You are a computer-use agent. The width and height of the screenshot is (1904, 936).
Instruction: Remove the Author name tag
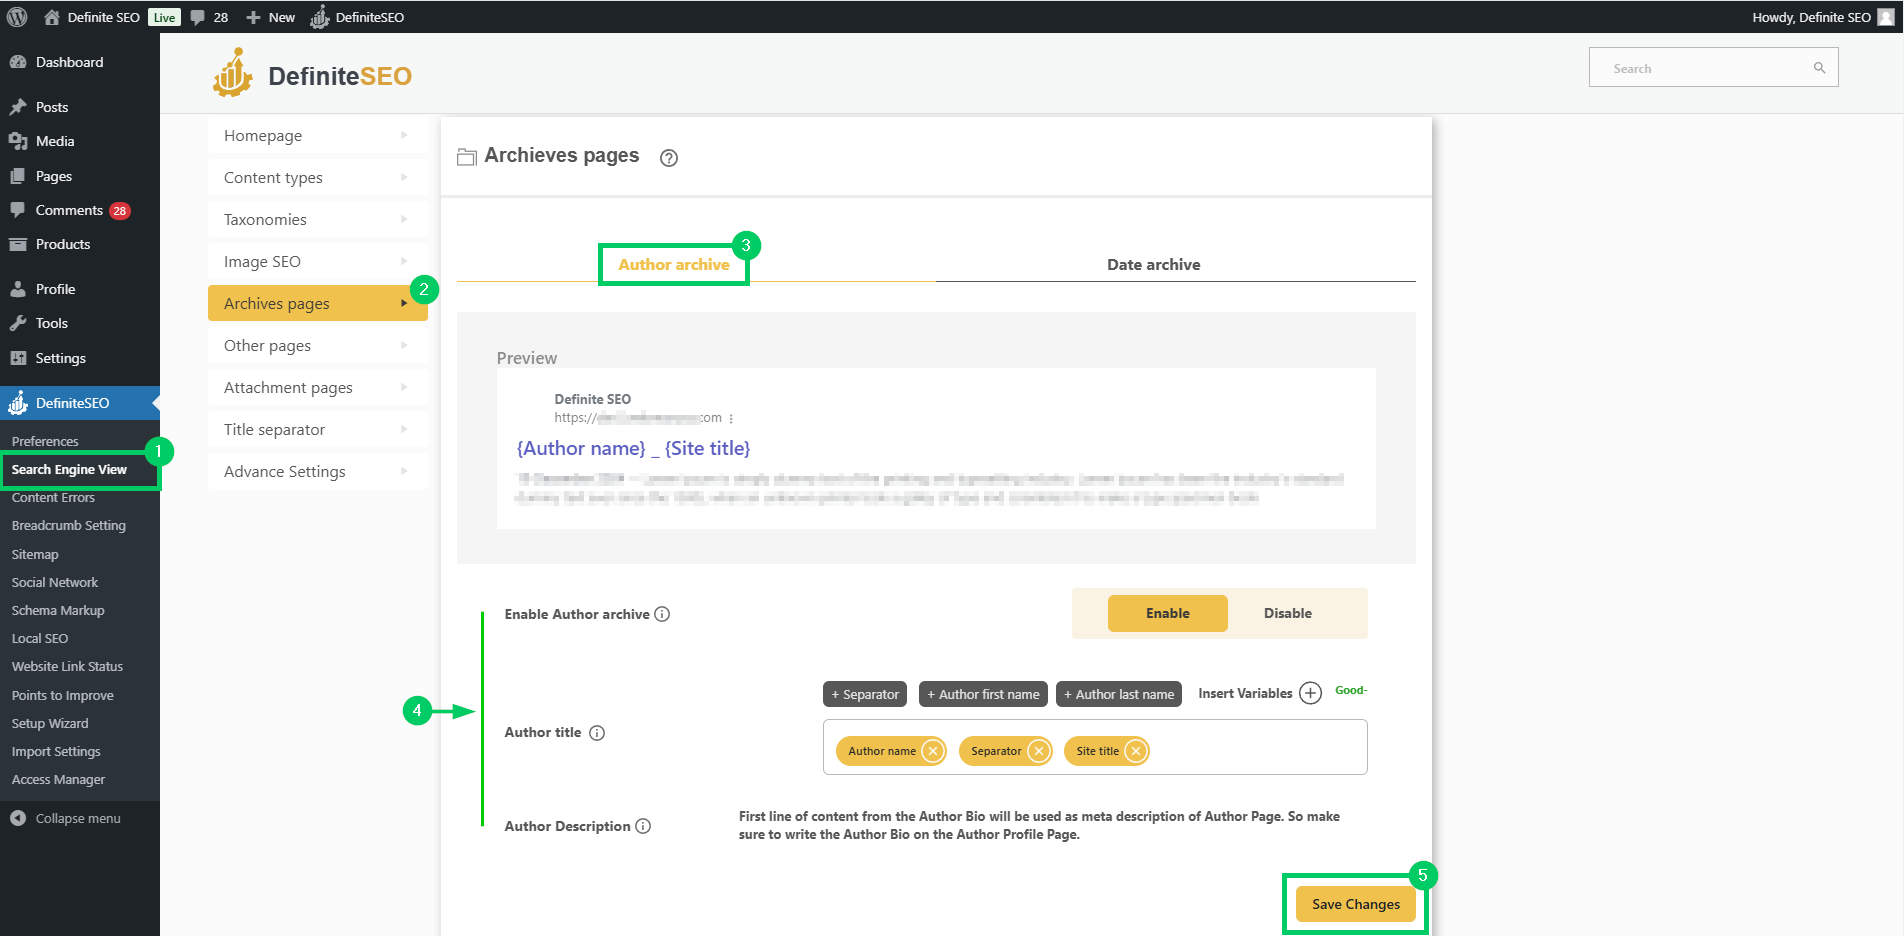(933, 751)
